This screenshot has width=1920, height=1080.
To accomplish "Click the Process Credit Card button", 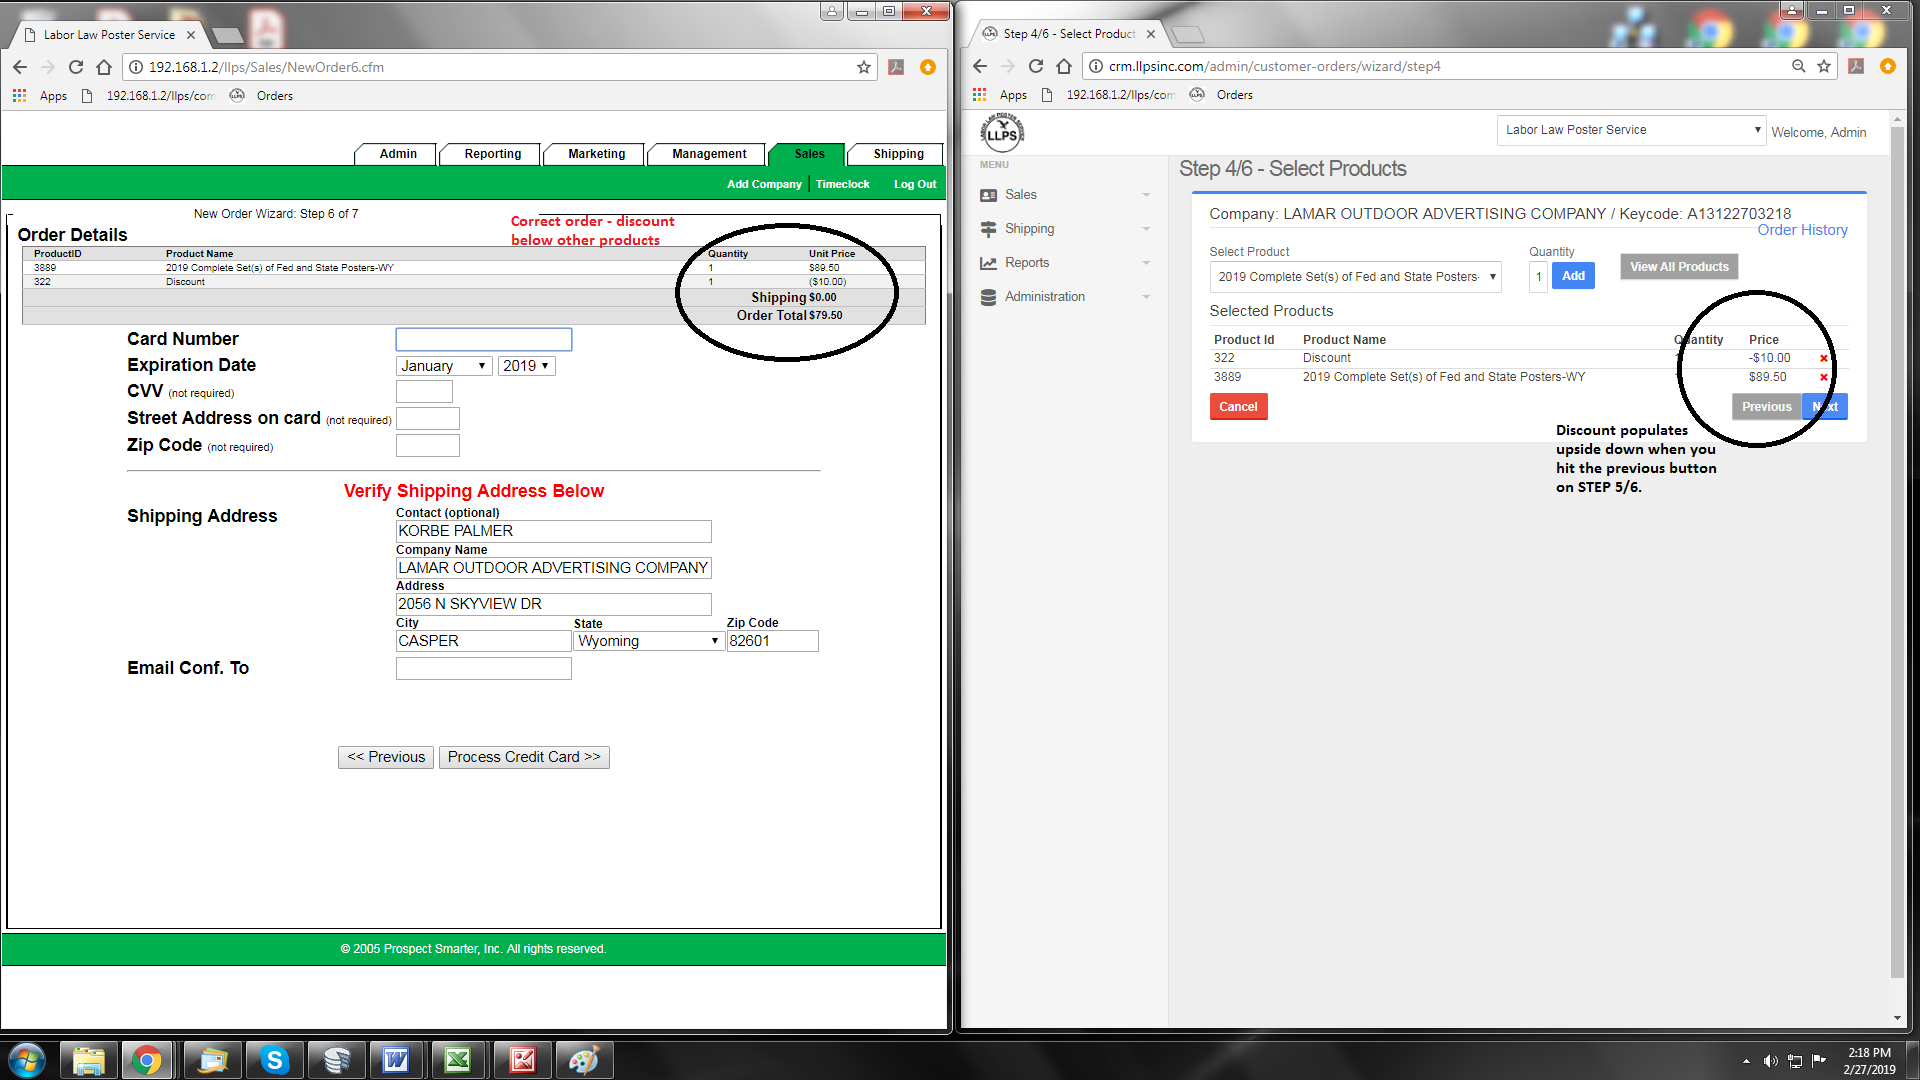I will (x=523, y=757).
